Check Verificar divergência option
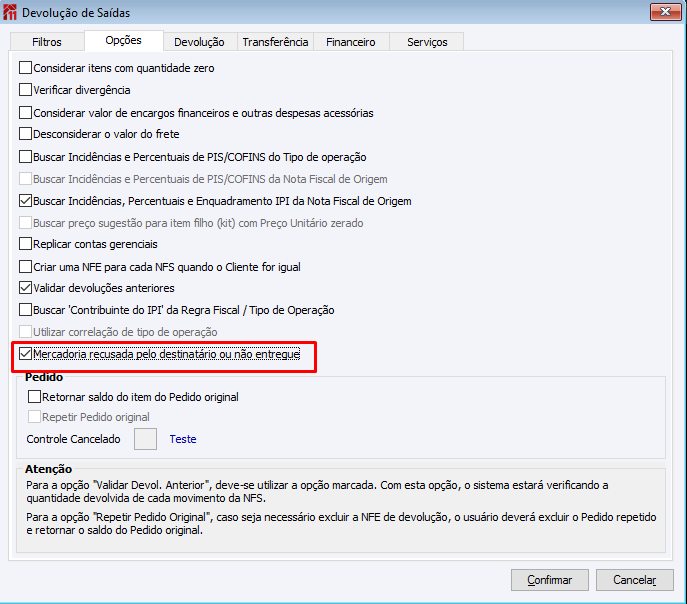This screenshot has height=604, width=687. (25, 90)
